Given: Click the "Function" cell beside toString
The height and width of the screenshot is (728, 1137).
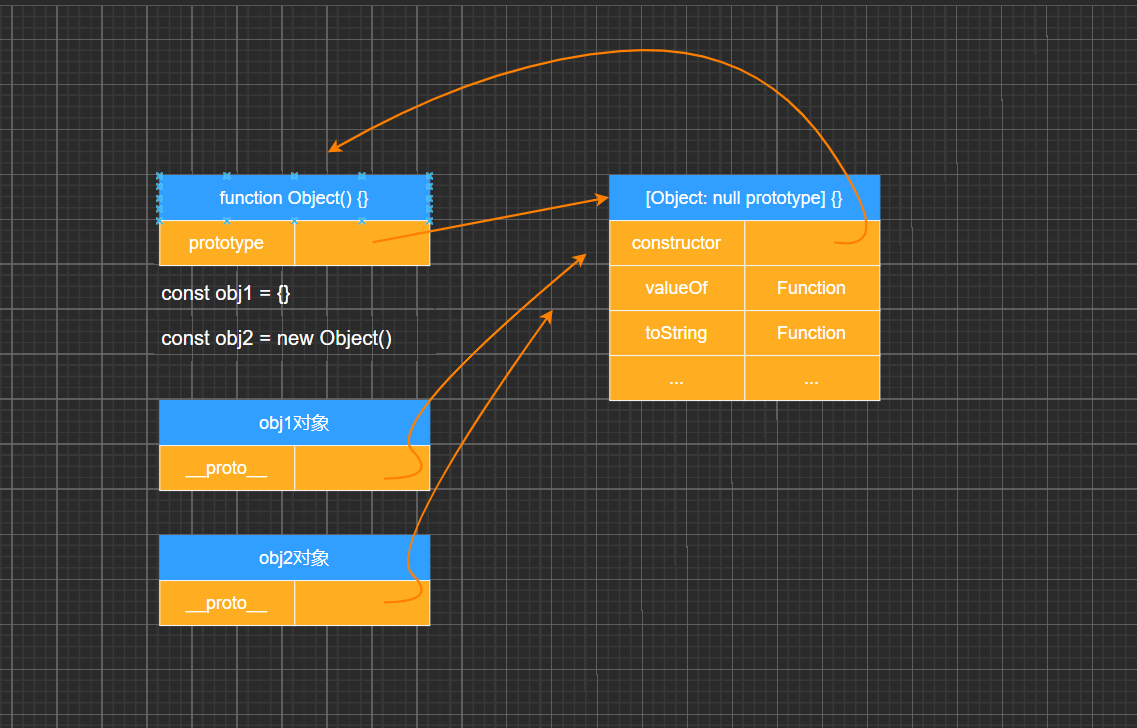Looking at the screenshot, I should [x=811, y=332].
